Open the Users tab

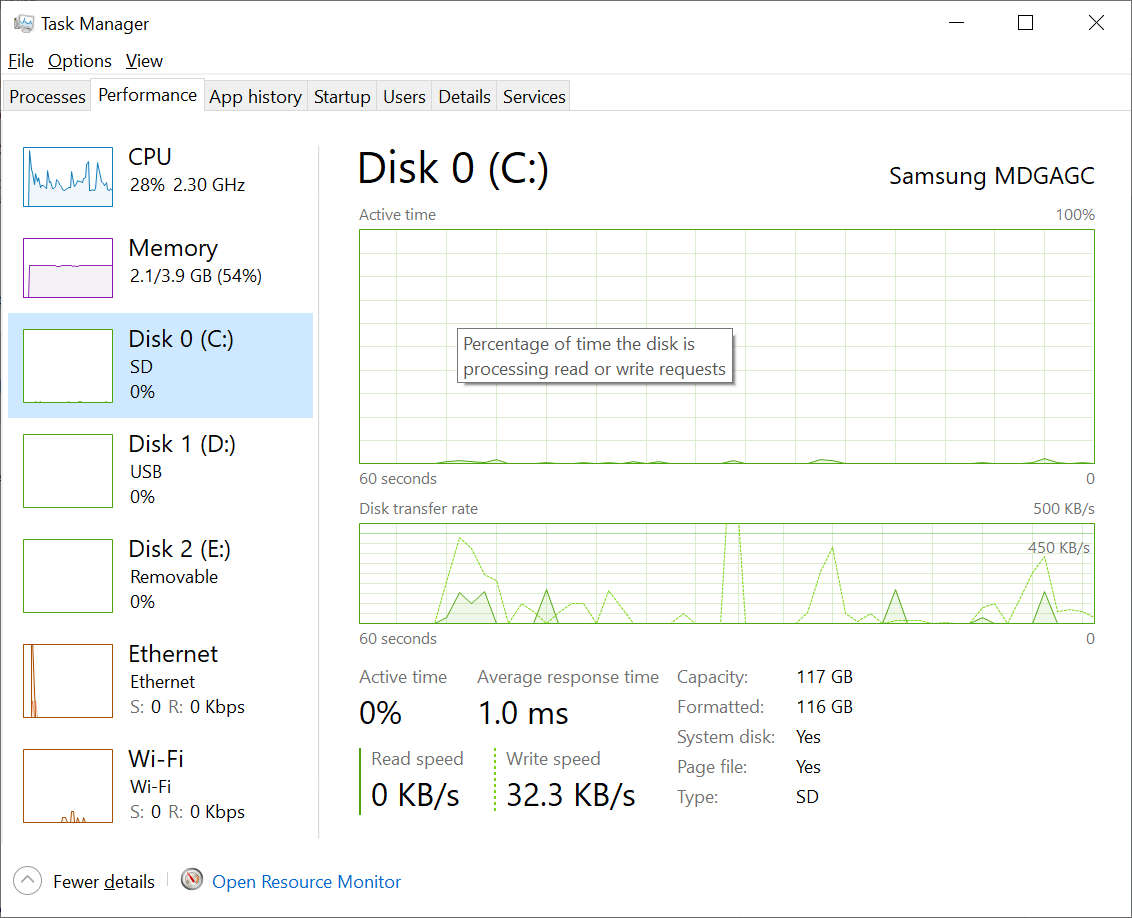click(x=404, y=97)
